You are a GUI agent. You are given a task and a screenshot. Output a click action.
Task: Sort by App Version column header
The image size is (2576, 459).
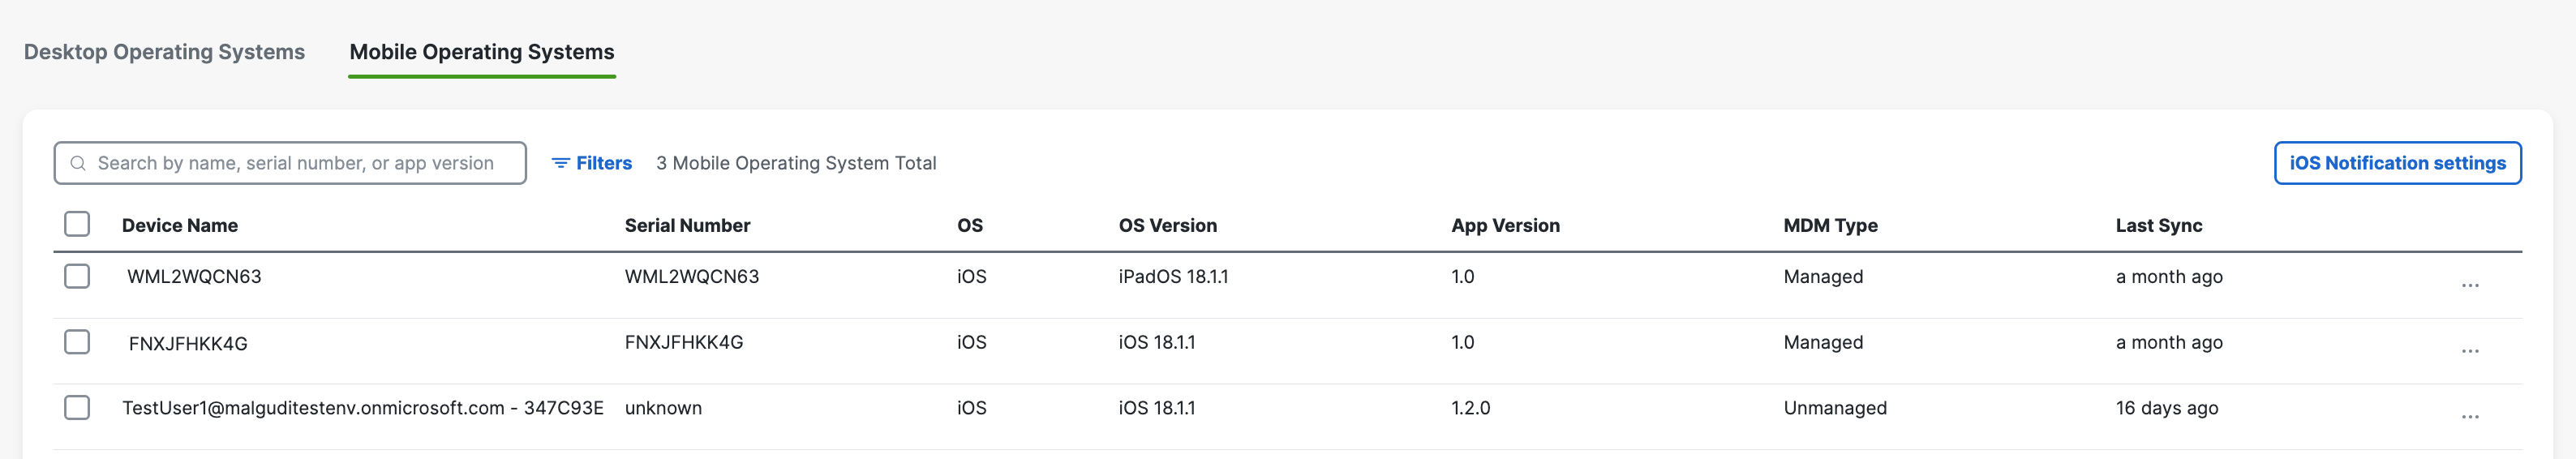(1505, 226)
